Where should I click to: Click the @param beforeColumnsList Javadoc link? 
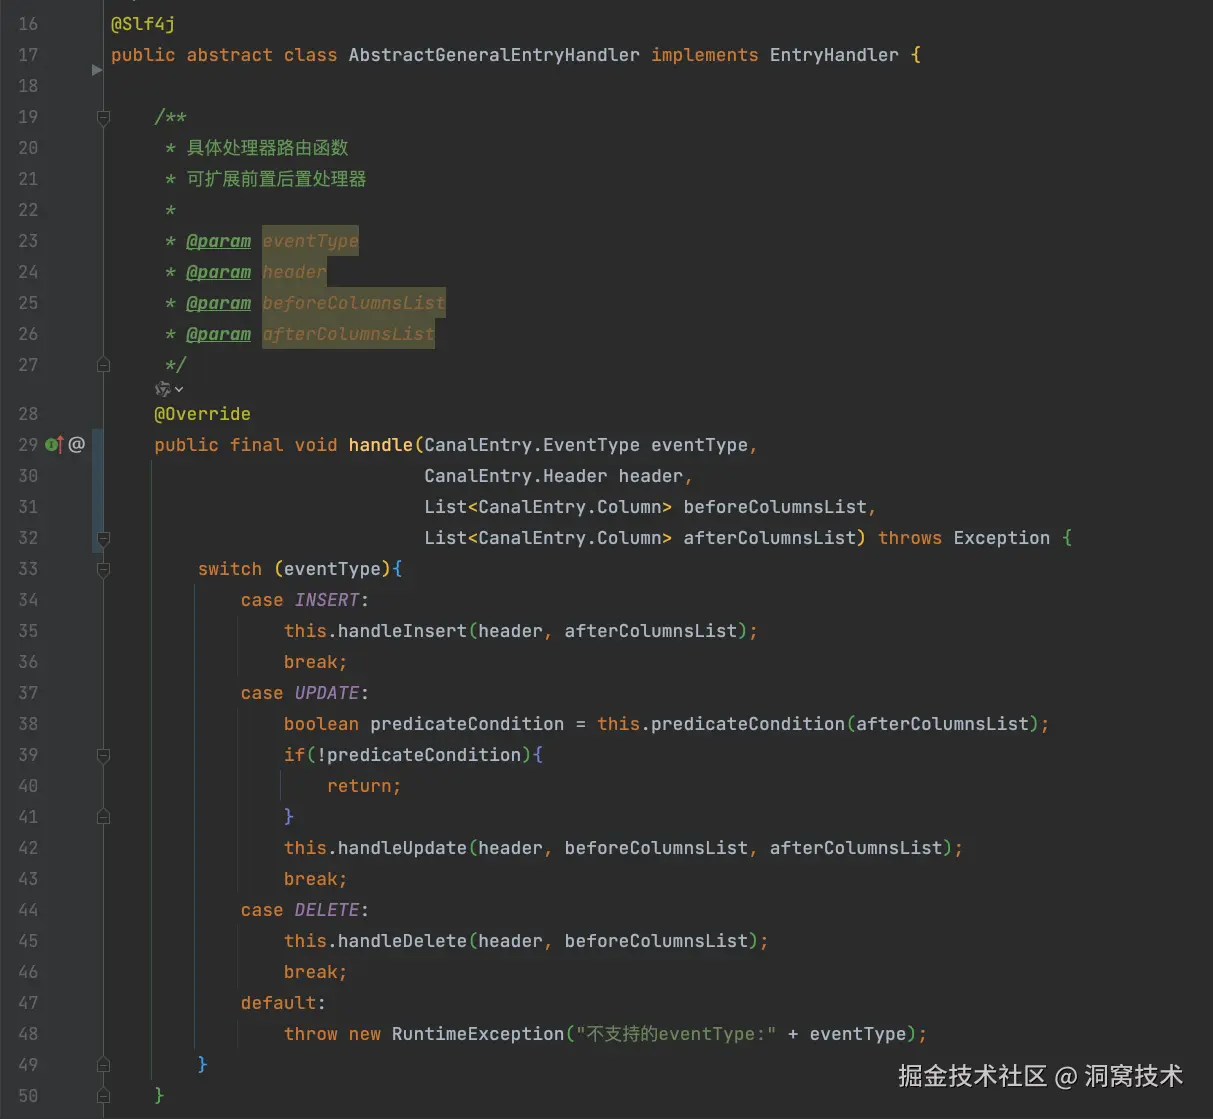click(218, 302)
